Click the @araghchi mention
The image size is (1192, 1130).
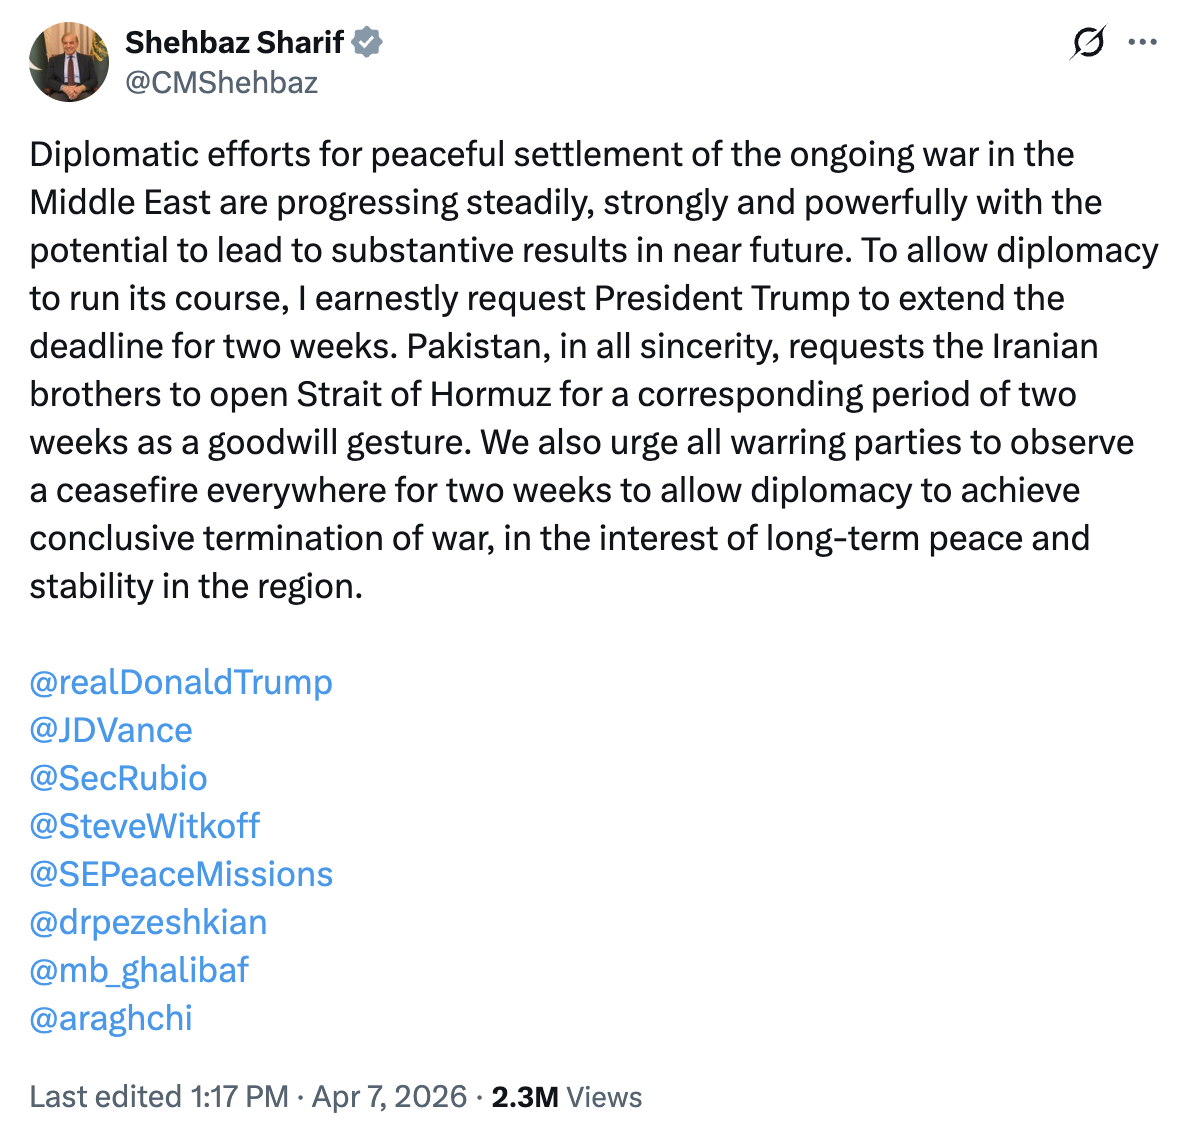pos(111,1018)
